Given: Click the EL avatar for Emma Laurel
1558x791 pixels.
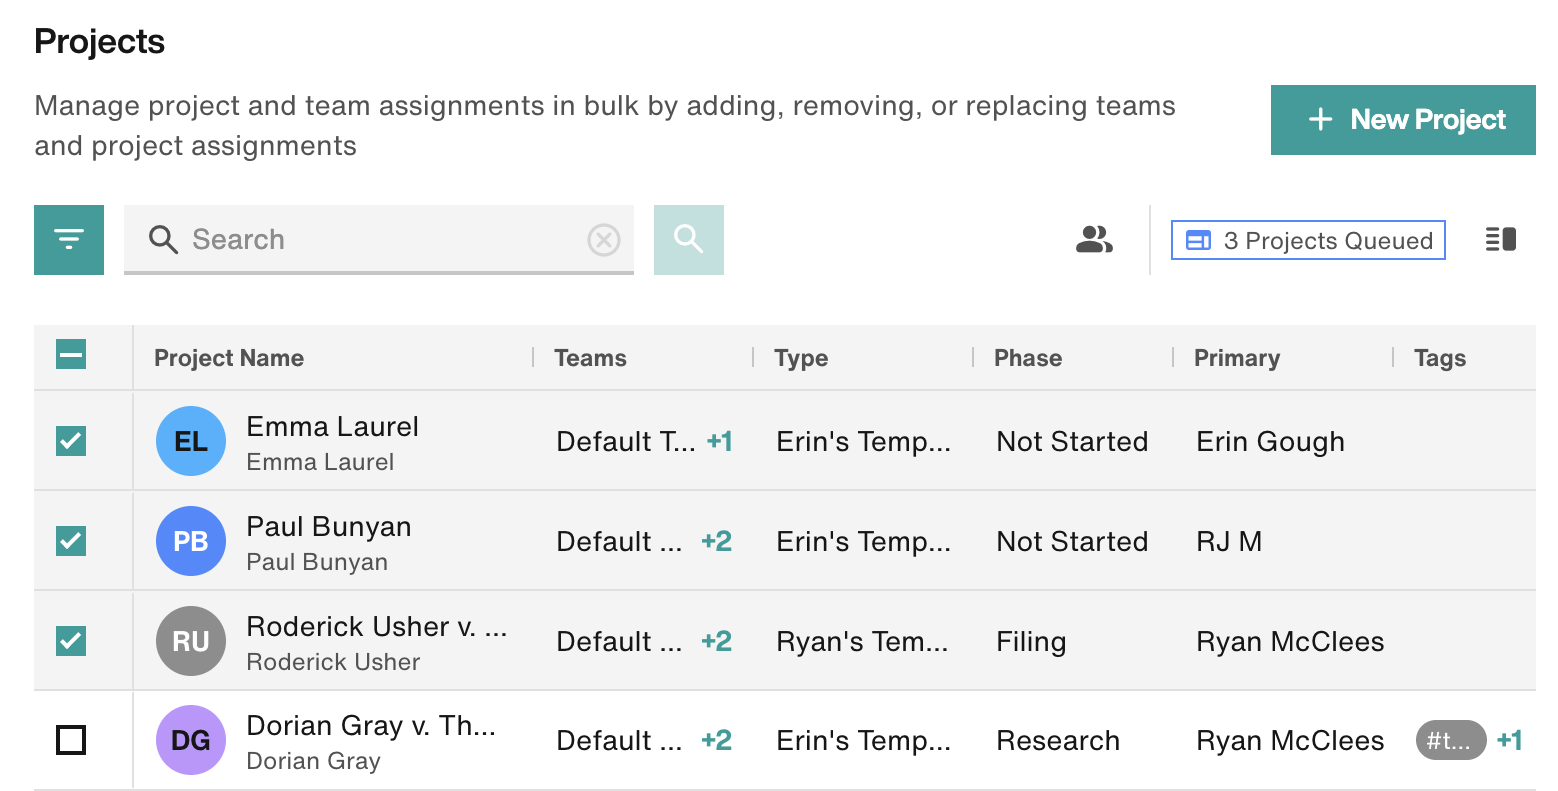Looking at the screenshot, I should point(191,441).
